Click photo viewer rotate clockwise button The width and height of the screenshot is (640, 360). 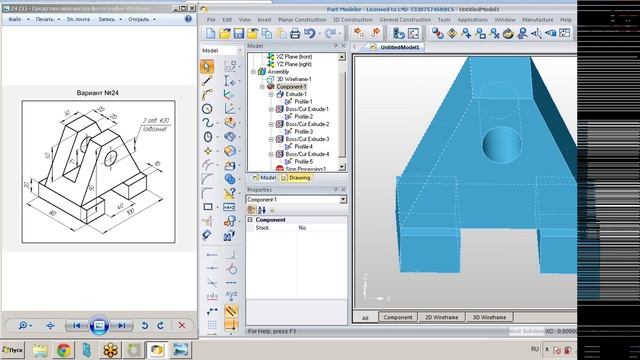pos(160,325)
